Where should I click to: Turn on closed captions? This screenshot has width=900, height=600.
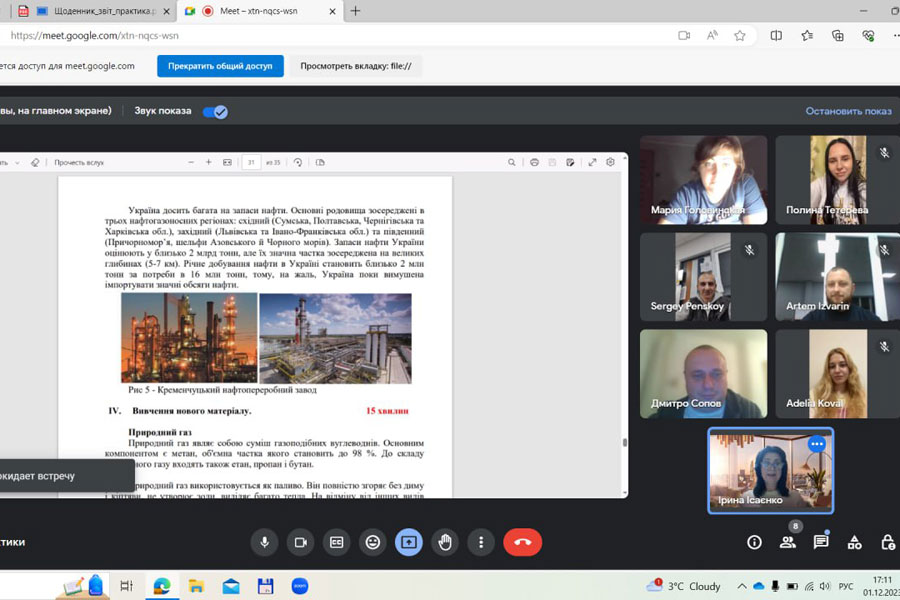click(x=337, y=542)
